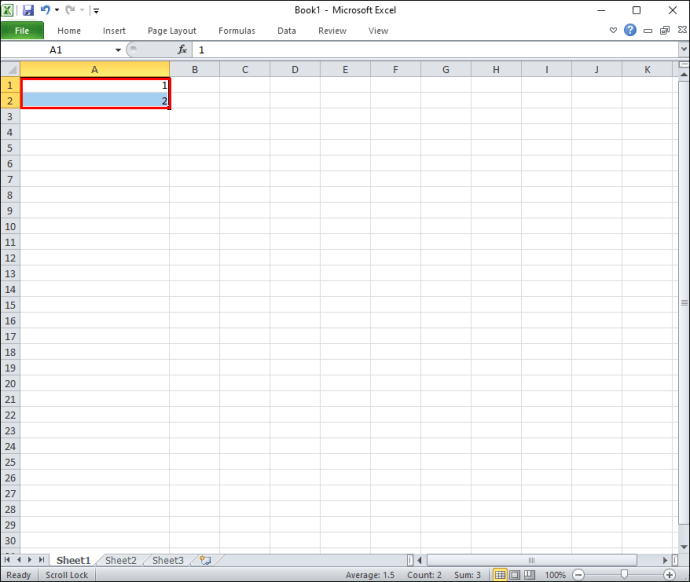
Task: Click the Redo arrow icon
Action: [70, 9]
